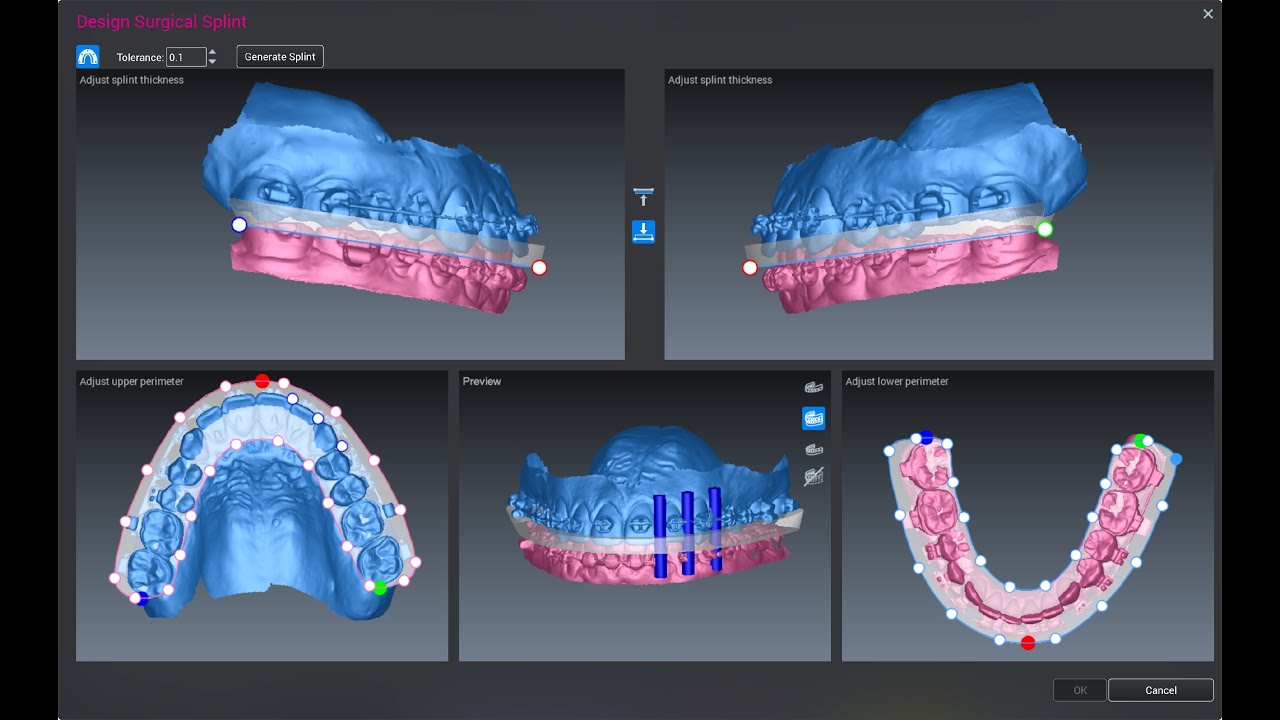Click 'Adjust splint thickness' label in right view
Viewport: 1280px width, 720px height.
coord(720,80)
